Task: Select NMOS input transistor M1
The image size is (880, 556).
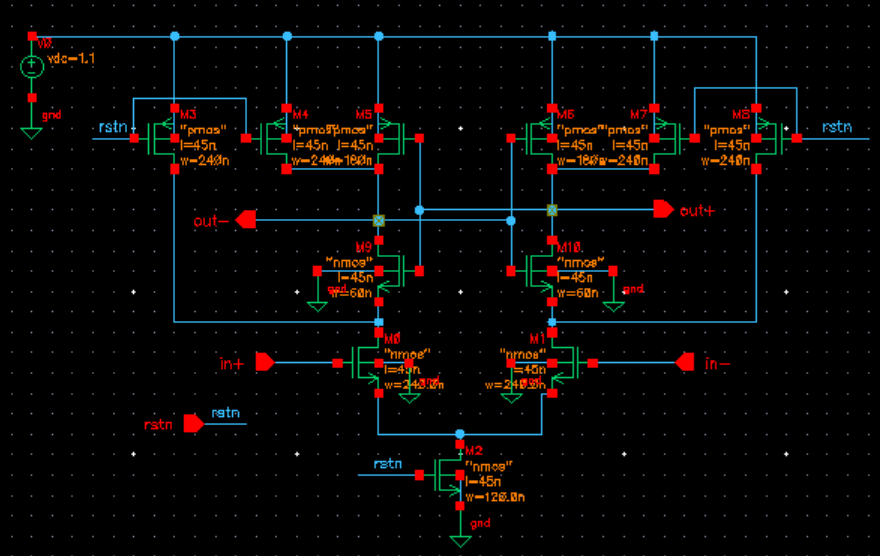Action: (x=569, y=363)
